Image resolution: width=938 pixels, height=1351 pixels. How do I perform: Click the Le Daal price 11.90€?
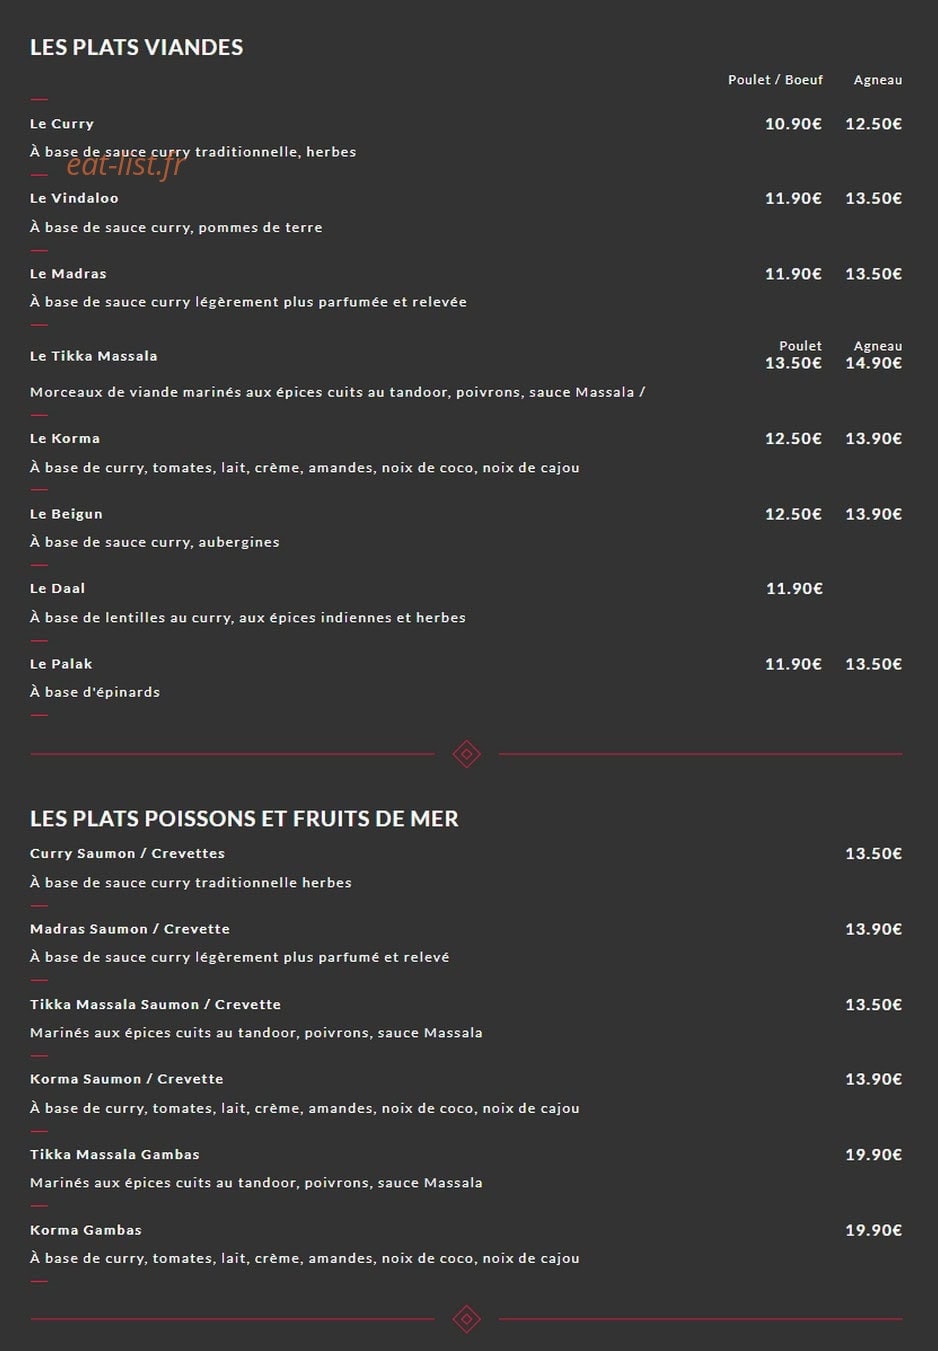click(794, 589)
